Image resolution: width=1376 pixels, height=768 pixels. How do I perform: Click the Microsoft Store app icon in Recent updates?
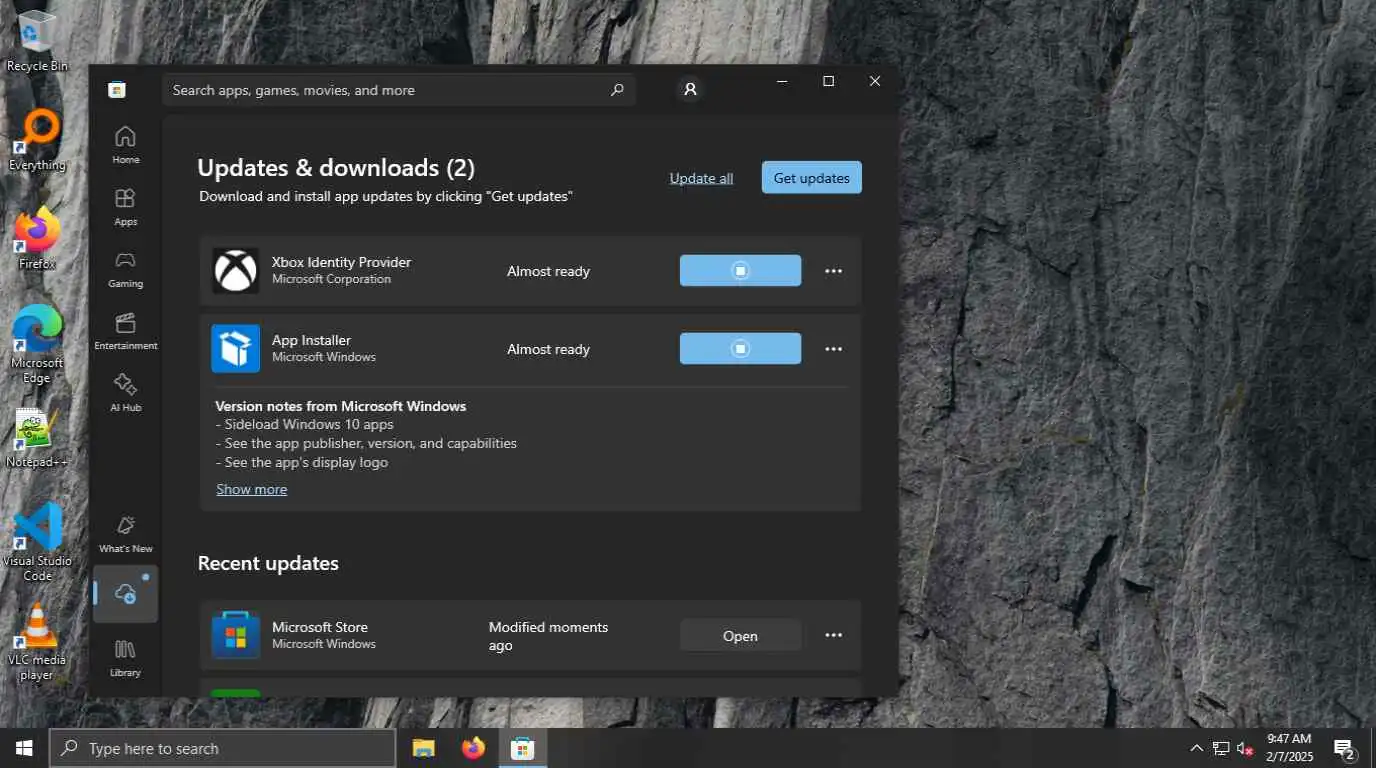pos(236,635)
